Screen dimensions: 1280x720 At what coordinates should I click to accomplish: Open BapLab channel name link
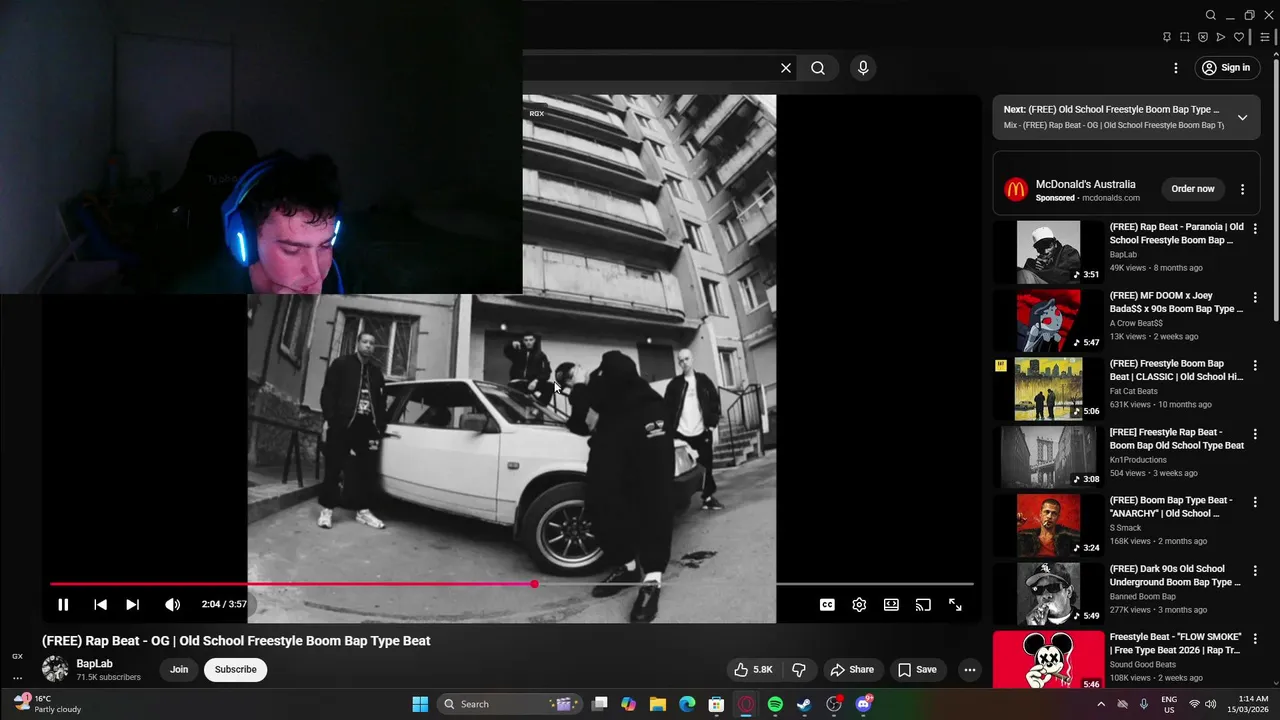[x=94, y=664]
